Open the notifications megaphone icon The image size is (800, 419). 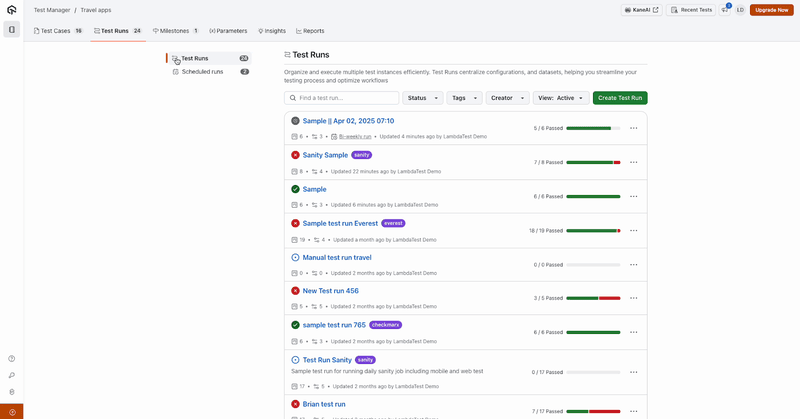(725, 10)
